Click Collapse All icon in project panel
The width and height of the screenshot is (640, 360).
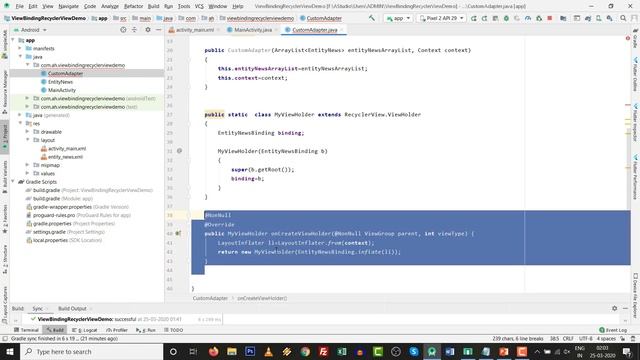click(x=134, y=30)
